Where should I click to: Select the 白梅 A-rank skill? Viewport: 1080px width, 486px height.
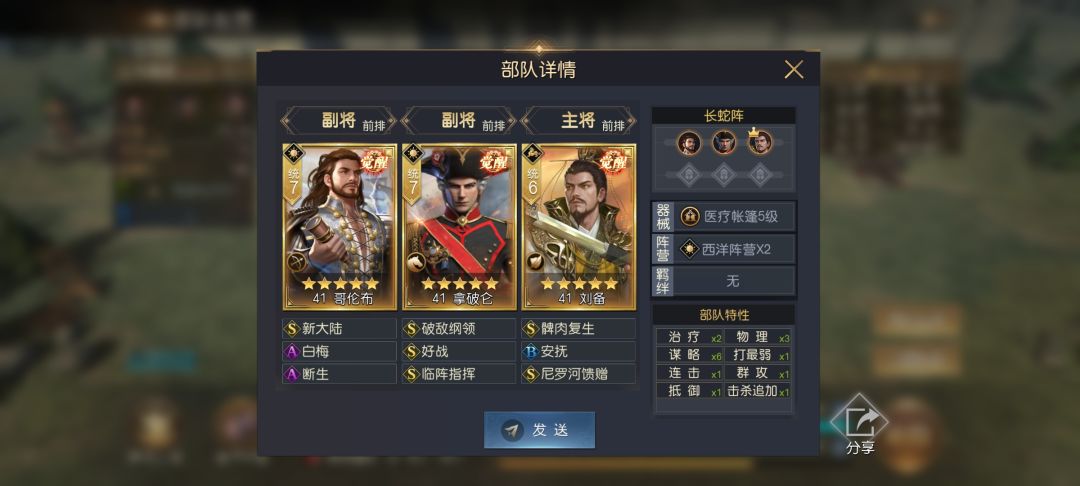(340, 351)
